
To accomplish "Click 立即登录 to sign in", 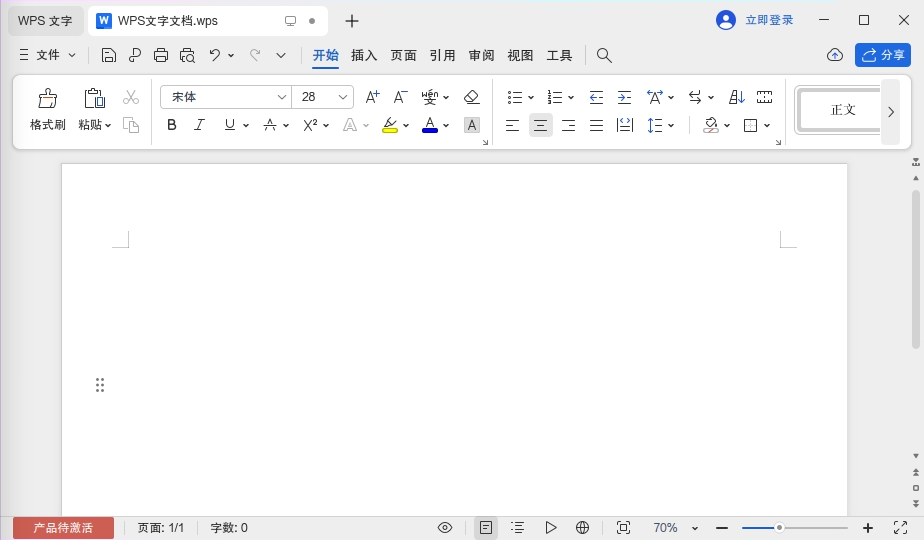I will tap(769, 20).
